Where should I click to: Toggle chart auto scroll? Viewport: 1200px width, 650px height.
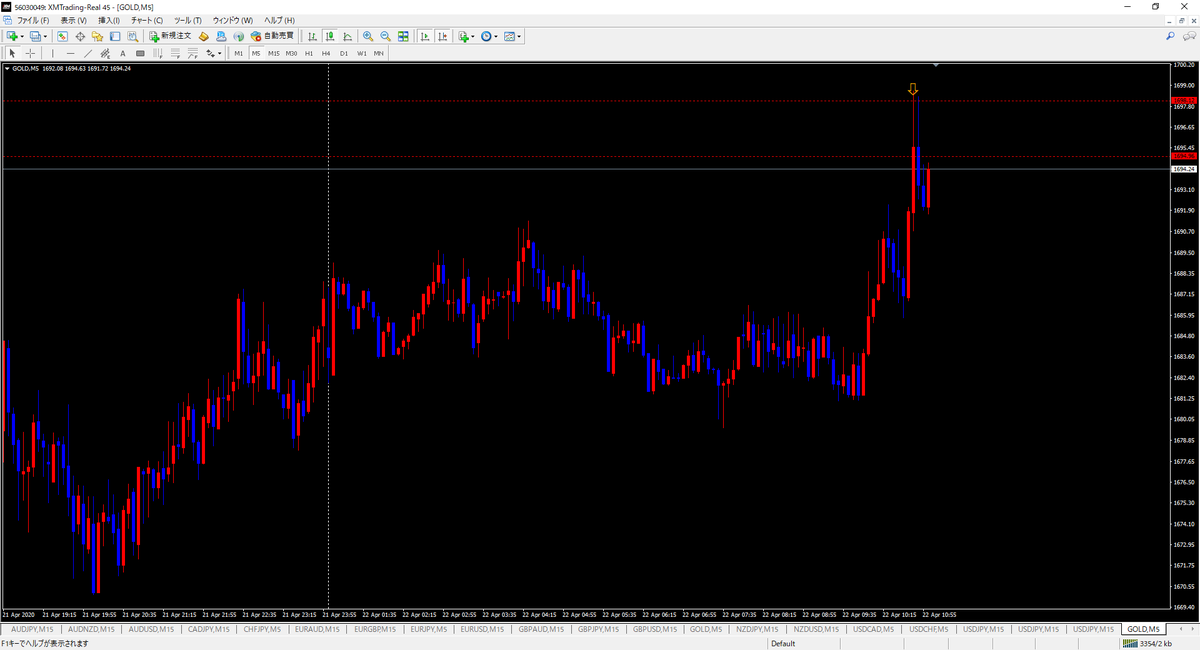[425, 36]
